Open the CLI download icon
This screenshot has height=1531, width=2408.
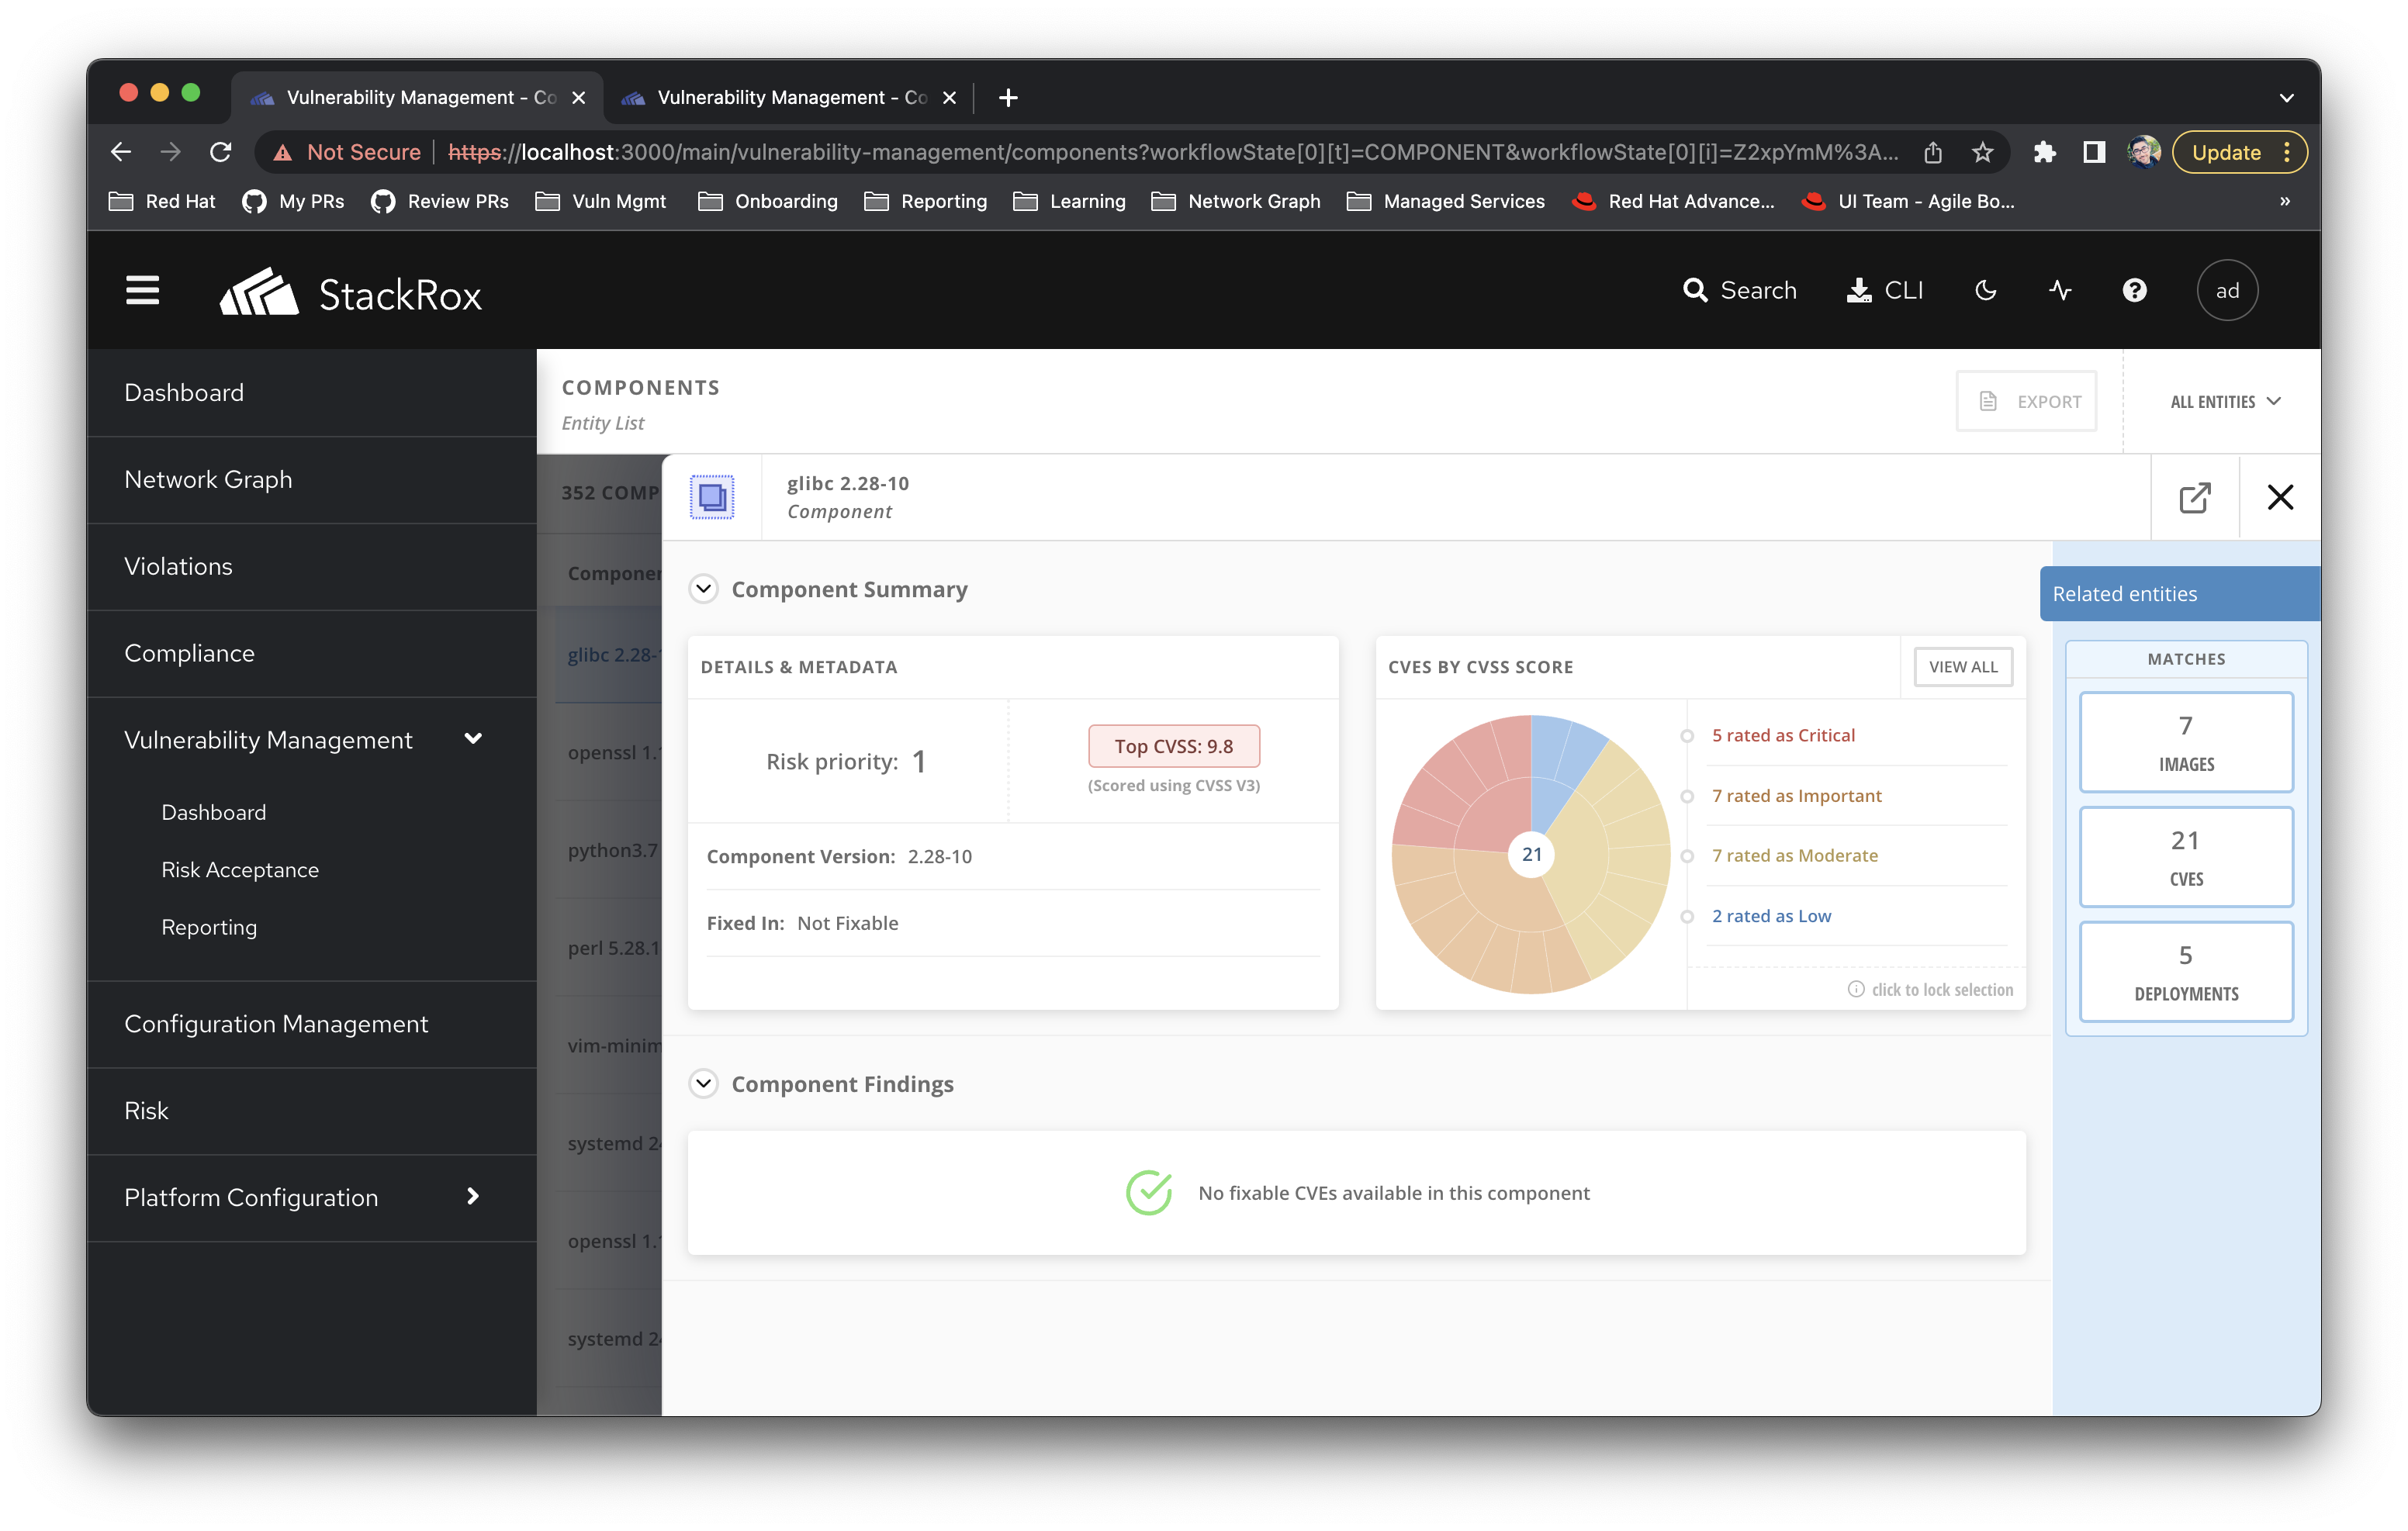(x=1858, y=290)
